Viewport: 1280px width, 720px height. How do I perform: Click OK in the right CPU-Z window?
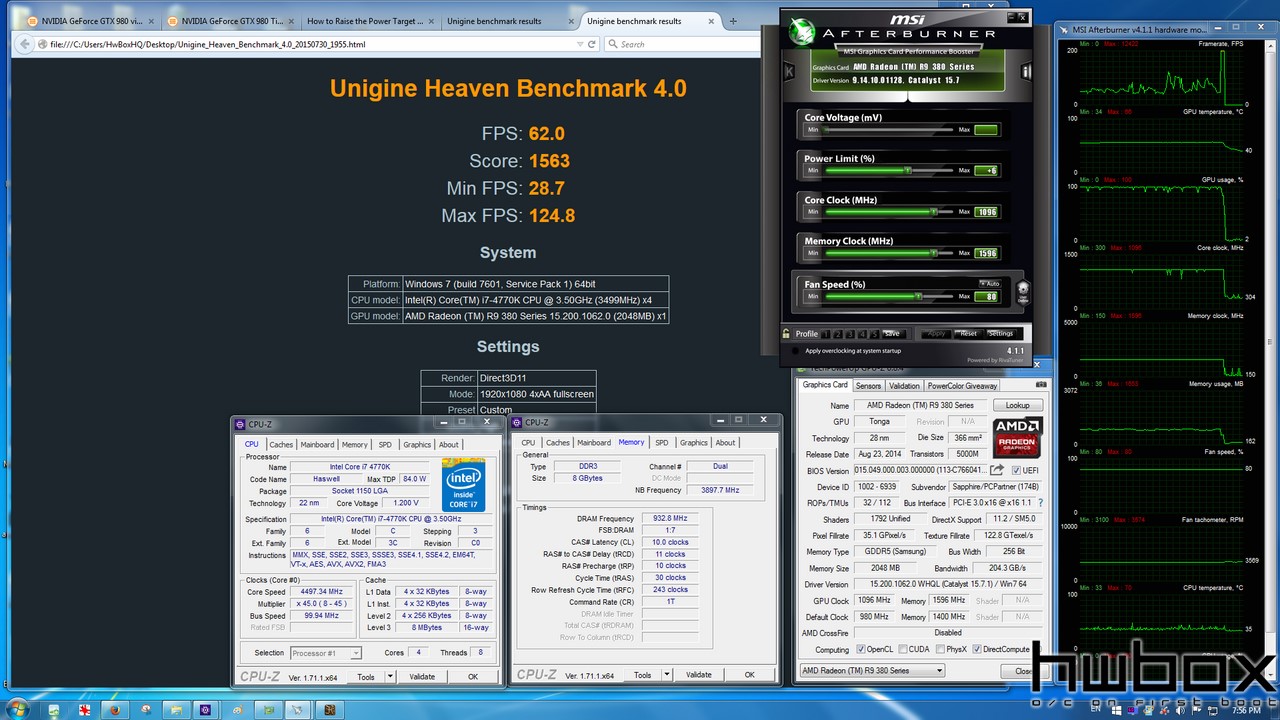coord(749,675)
